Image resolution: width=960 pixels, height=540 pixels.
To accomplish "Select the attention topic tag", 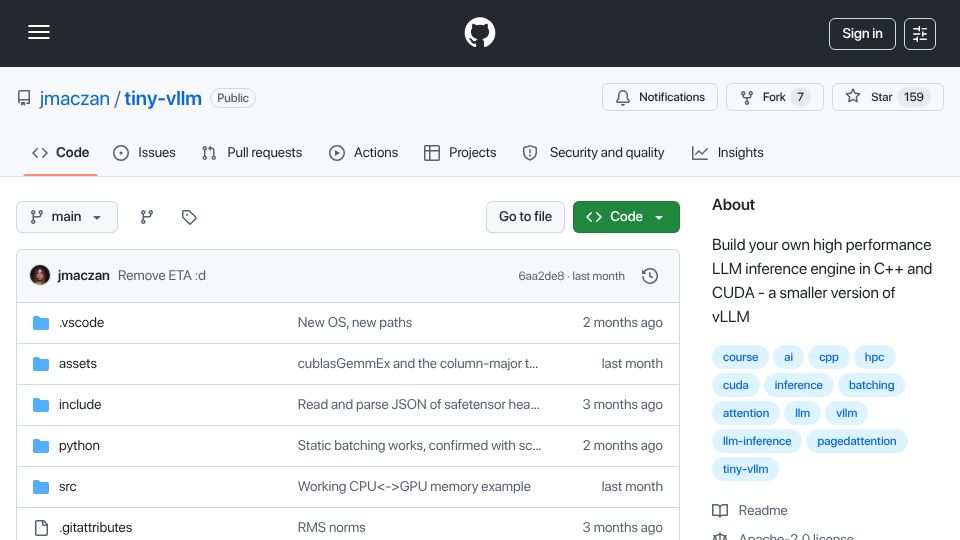I will 746,413.
